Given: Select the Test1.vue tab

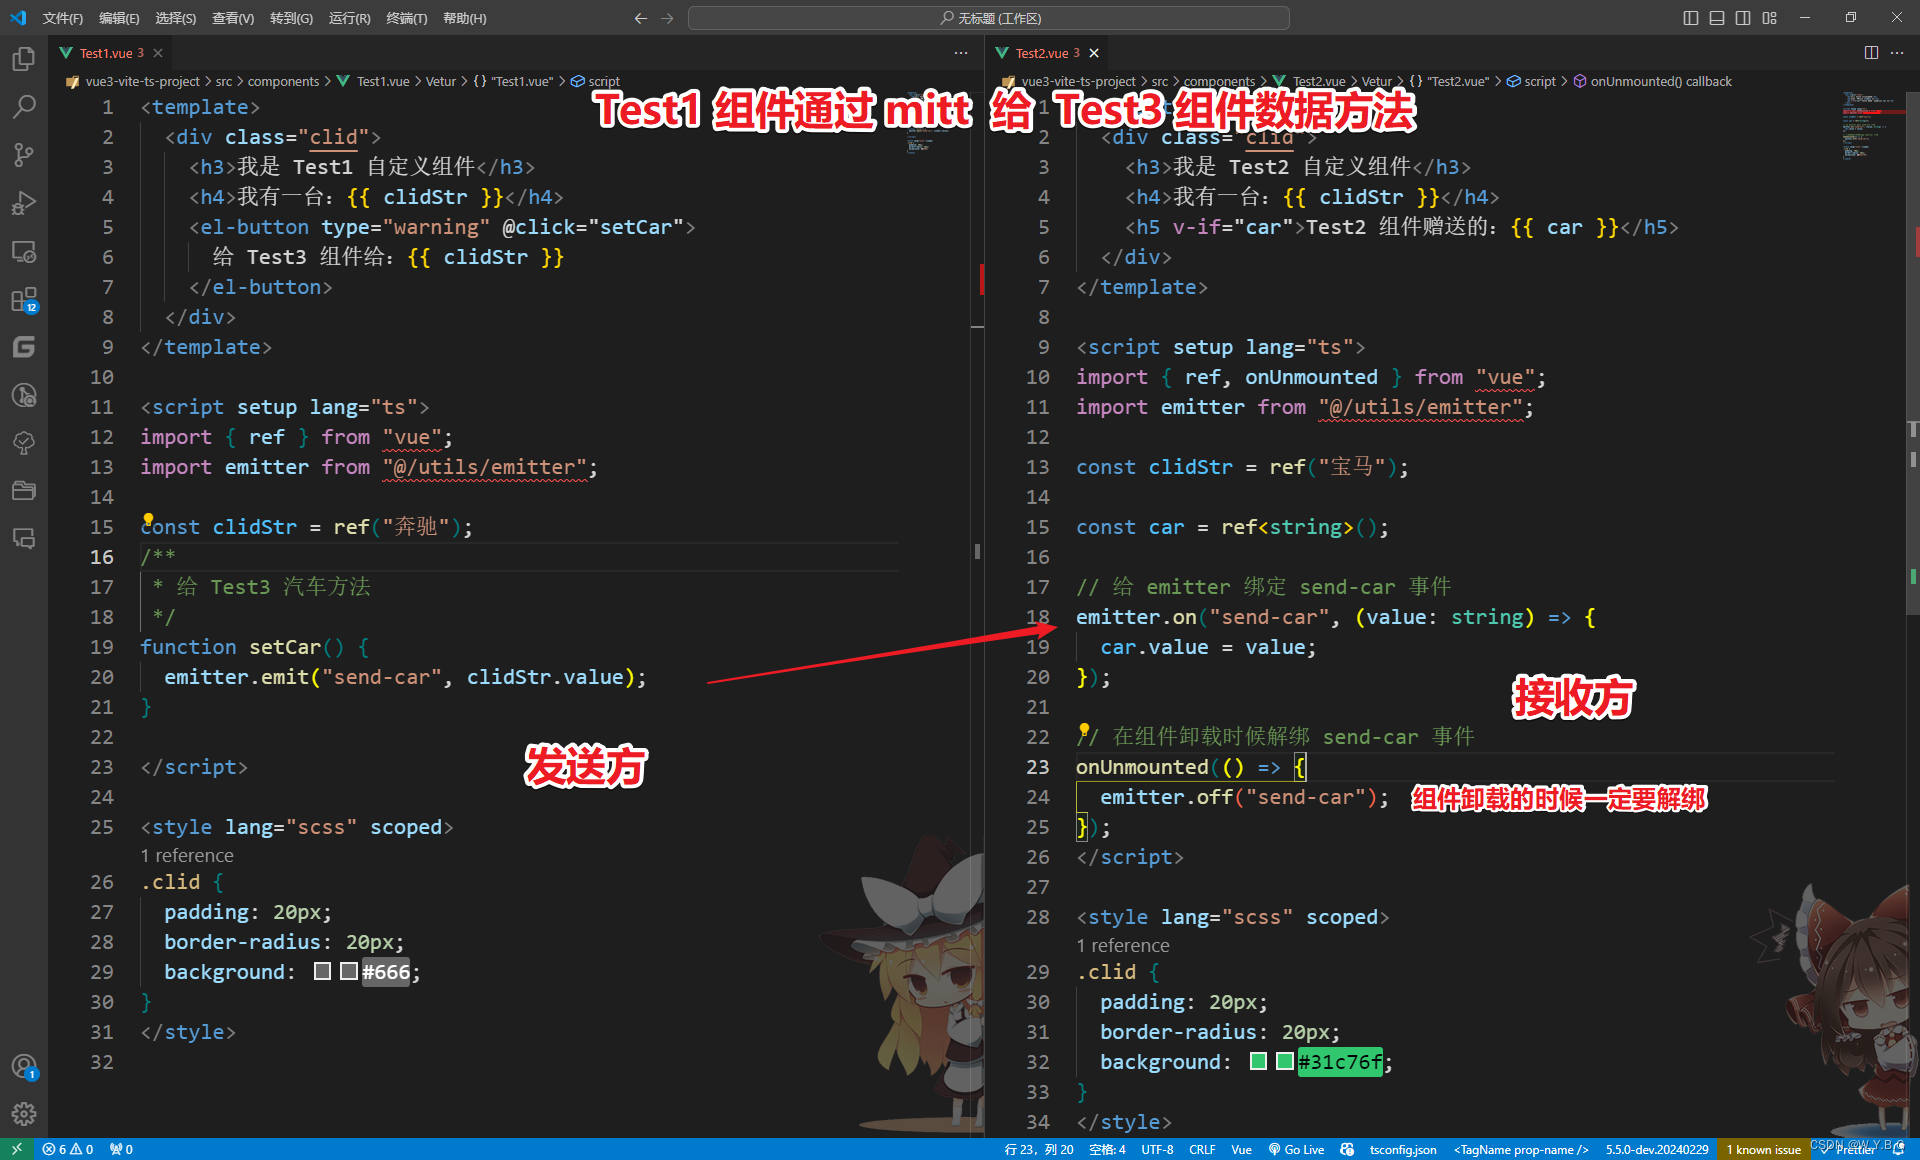Looking at the screenshot, I should 104,52.
